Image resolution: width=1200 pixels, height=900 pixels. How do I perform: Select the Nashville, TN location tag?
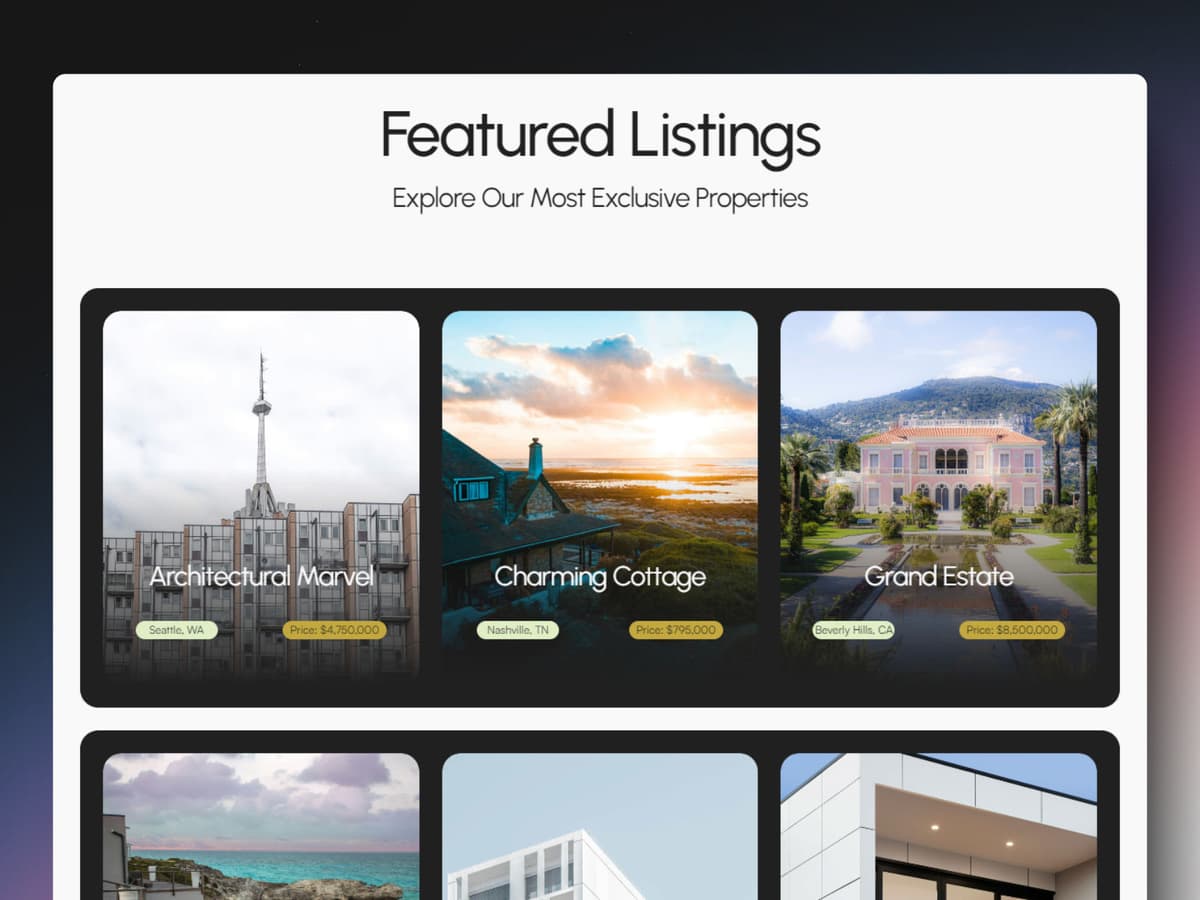click(517, 630)
